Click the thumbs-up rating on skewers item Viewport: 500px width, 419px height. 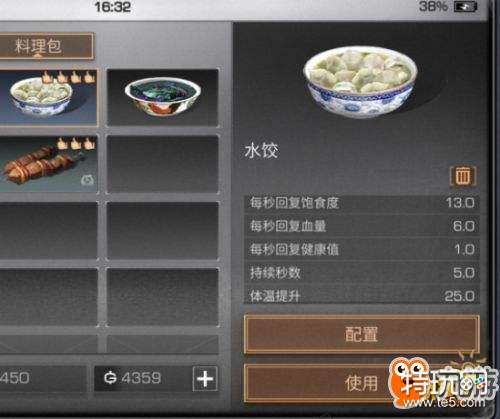click(76, 143)
